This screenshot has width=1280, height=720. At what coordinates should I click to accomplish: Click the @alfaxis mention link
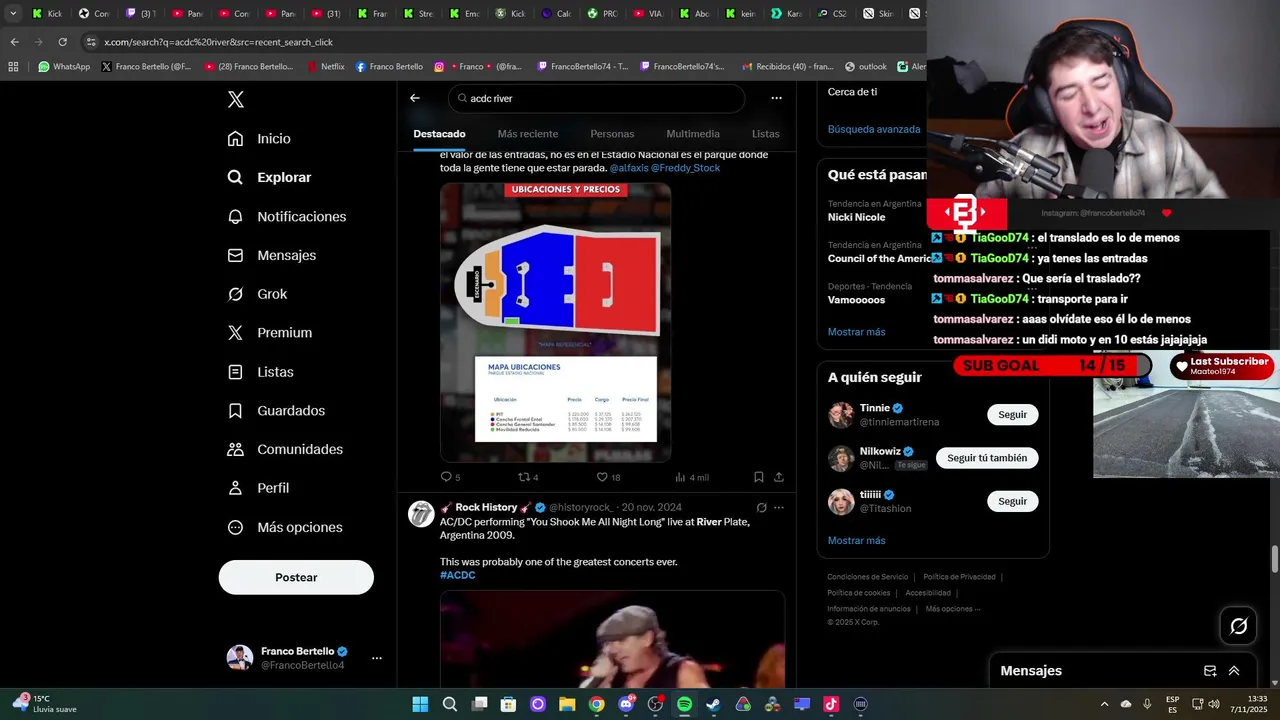(629, 168)
